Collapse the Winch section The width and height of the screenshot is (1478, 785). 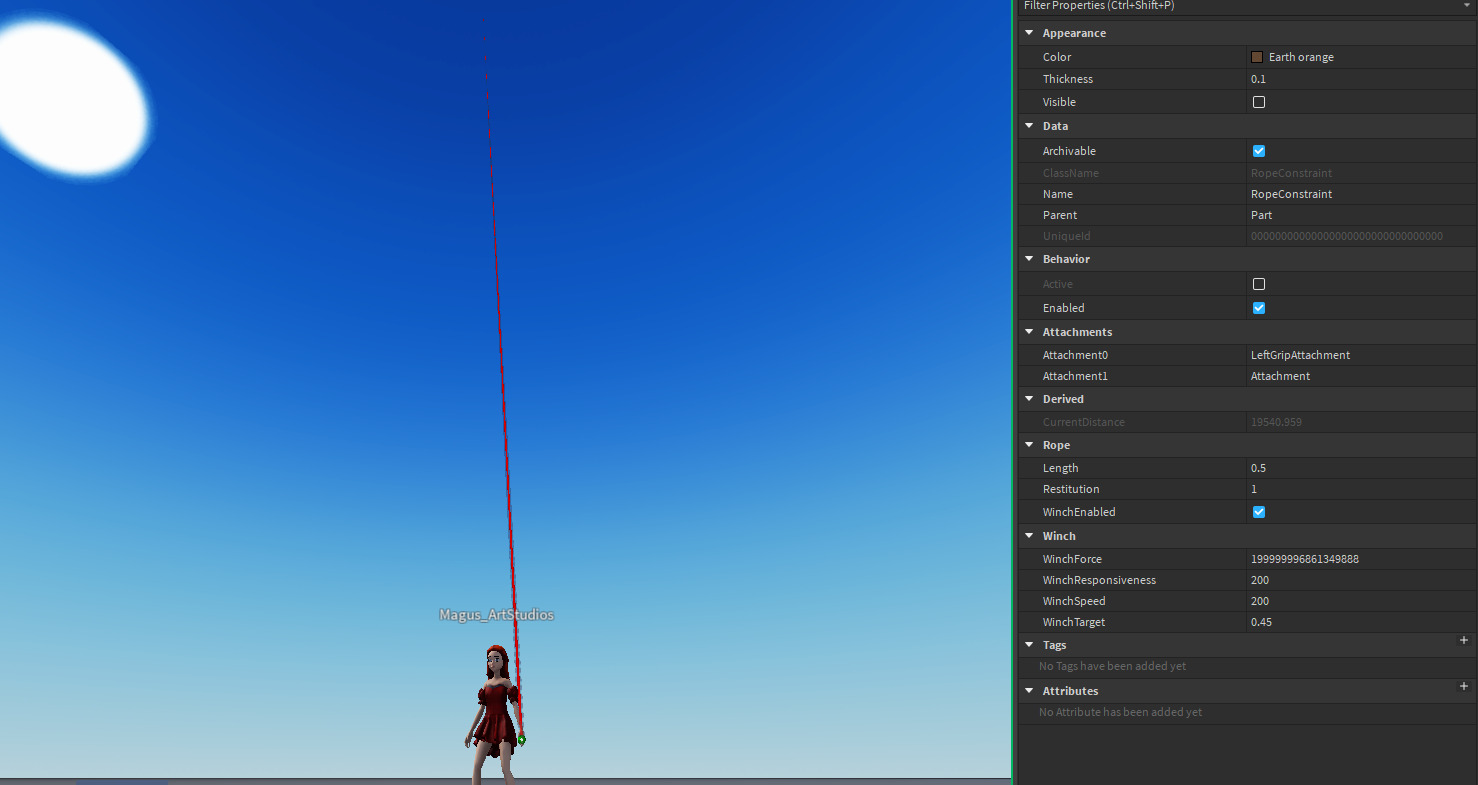point(1029,535)
